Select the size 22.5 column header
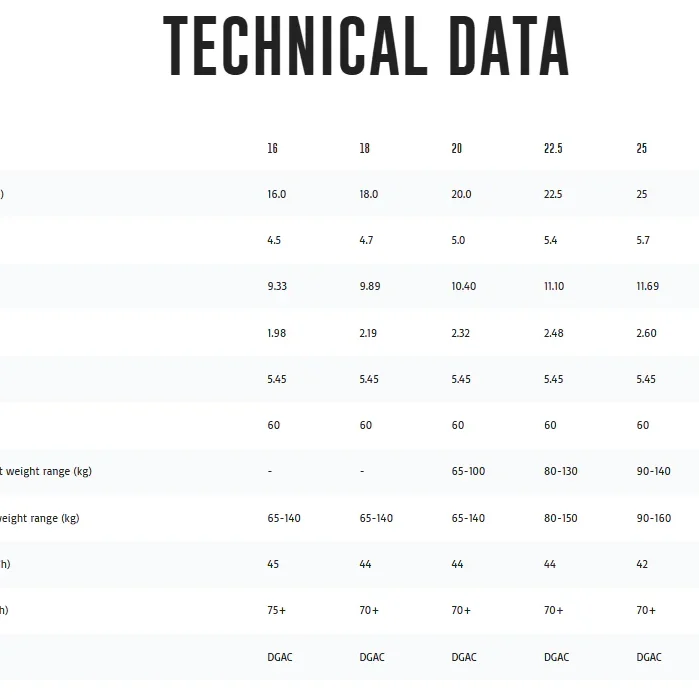This screenshot has width=699, height=699. click(x=553, y=148)
